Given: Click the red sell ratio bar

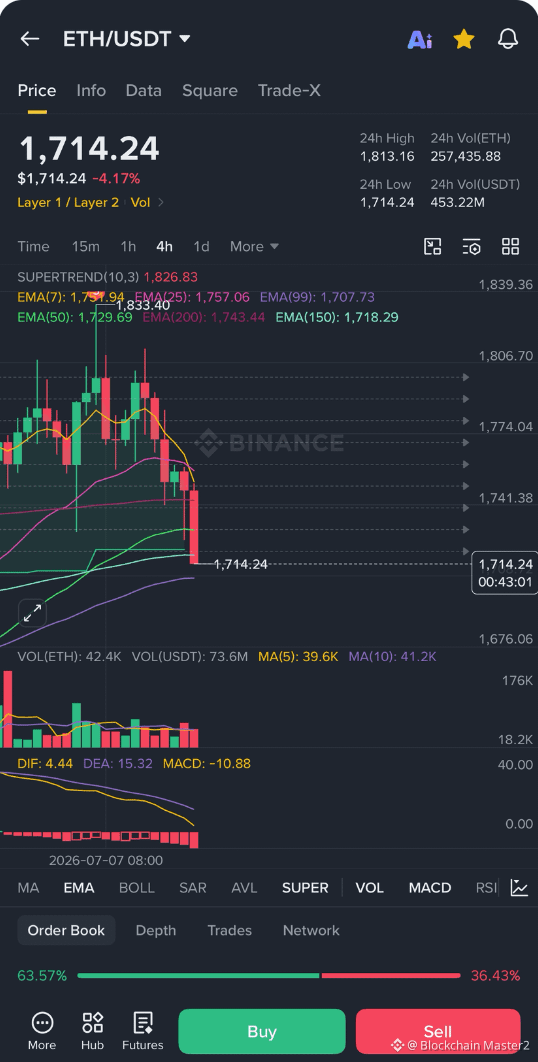Looking at the screenshot, I should point(391,975).
